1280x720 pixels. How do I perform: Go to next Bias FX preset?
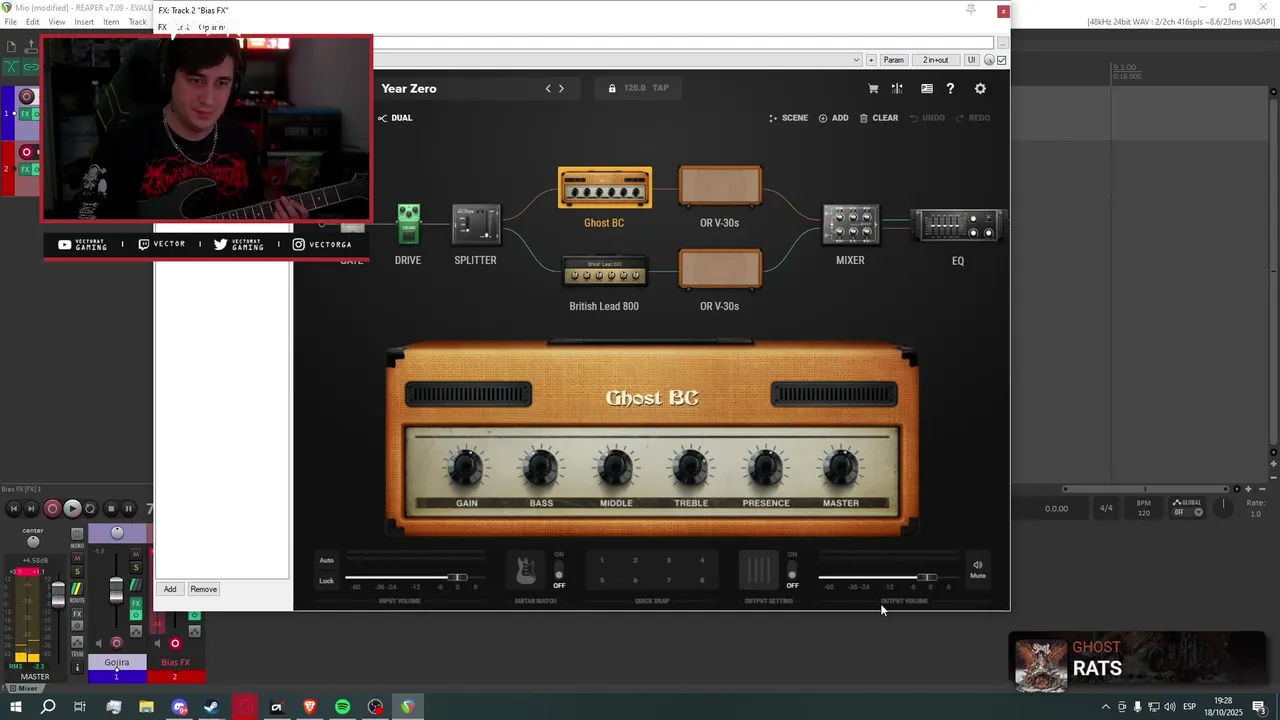pos(561,88)
